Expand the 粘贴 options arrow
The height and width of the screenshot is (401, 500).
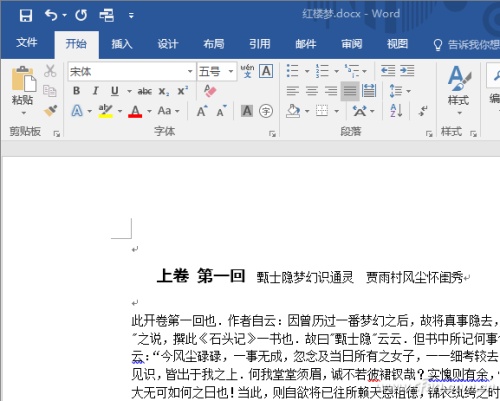(23, 113)
